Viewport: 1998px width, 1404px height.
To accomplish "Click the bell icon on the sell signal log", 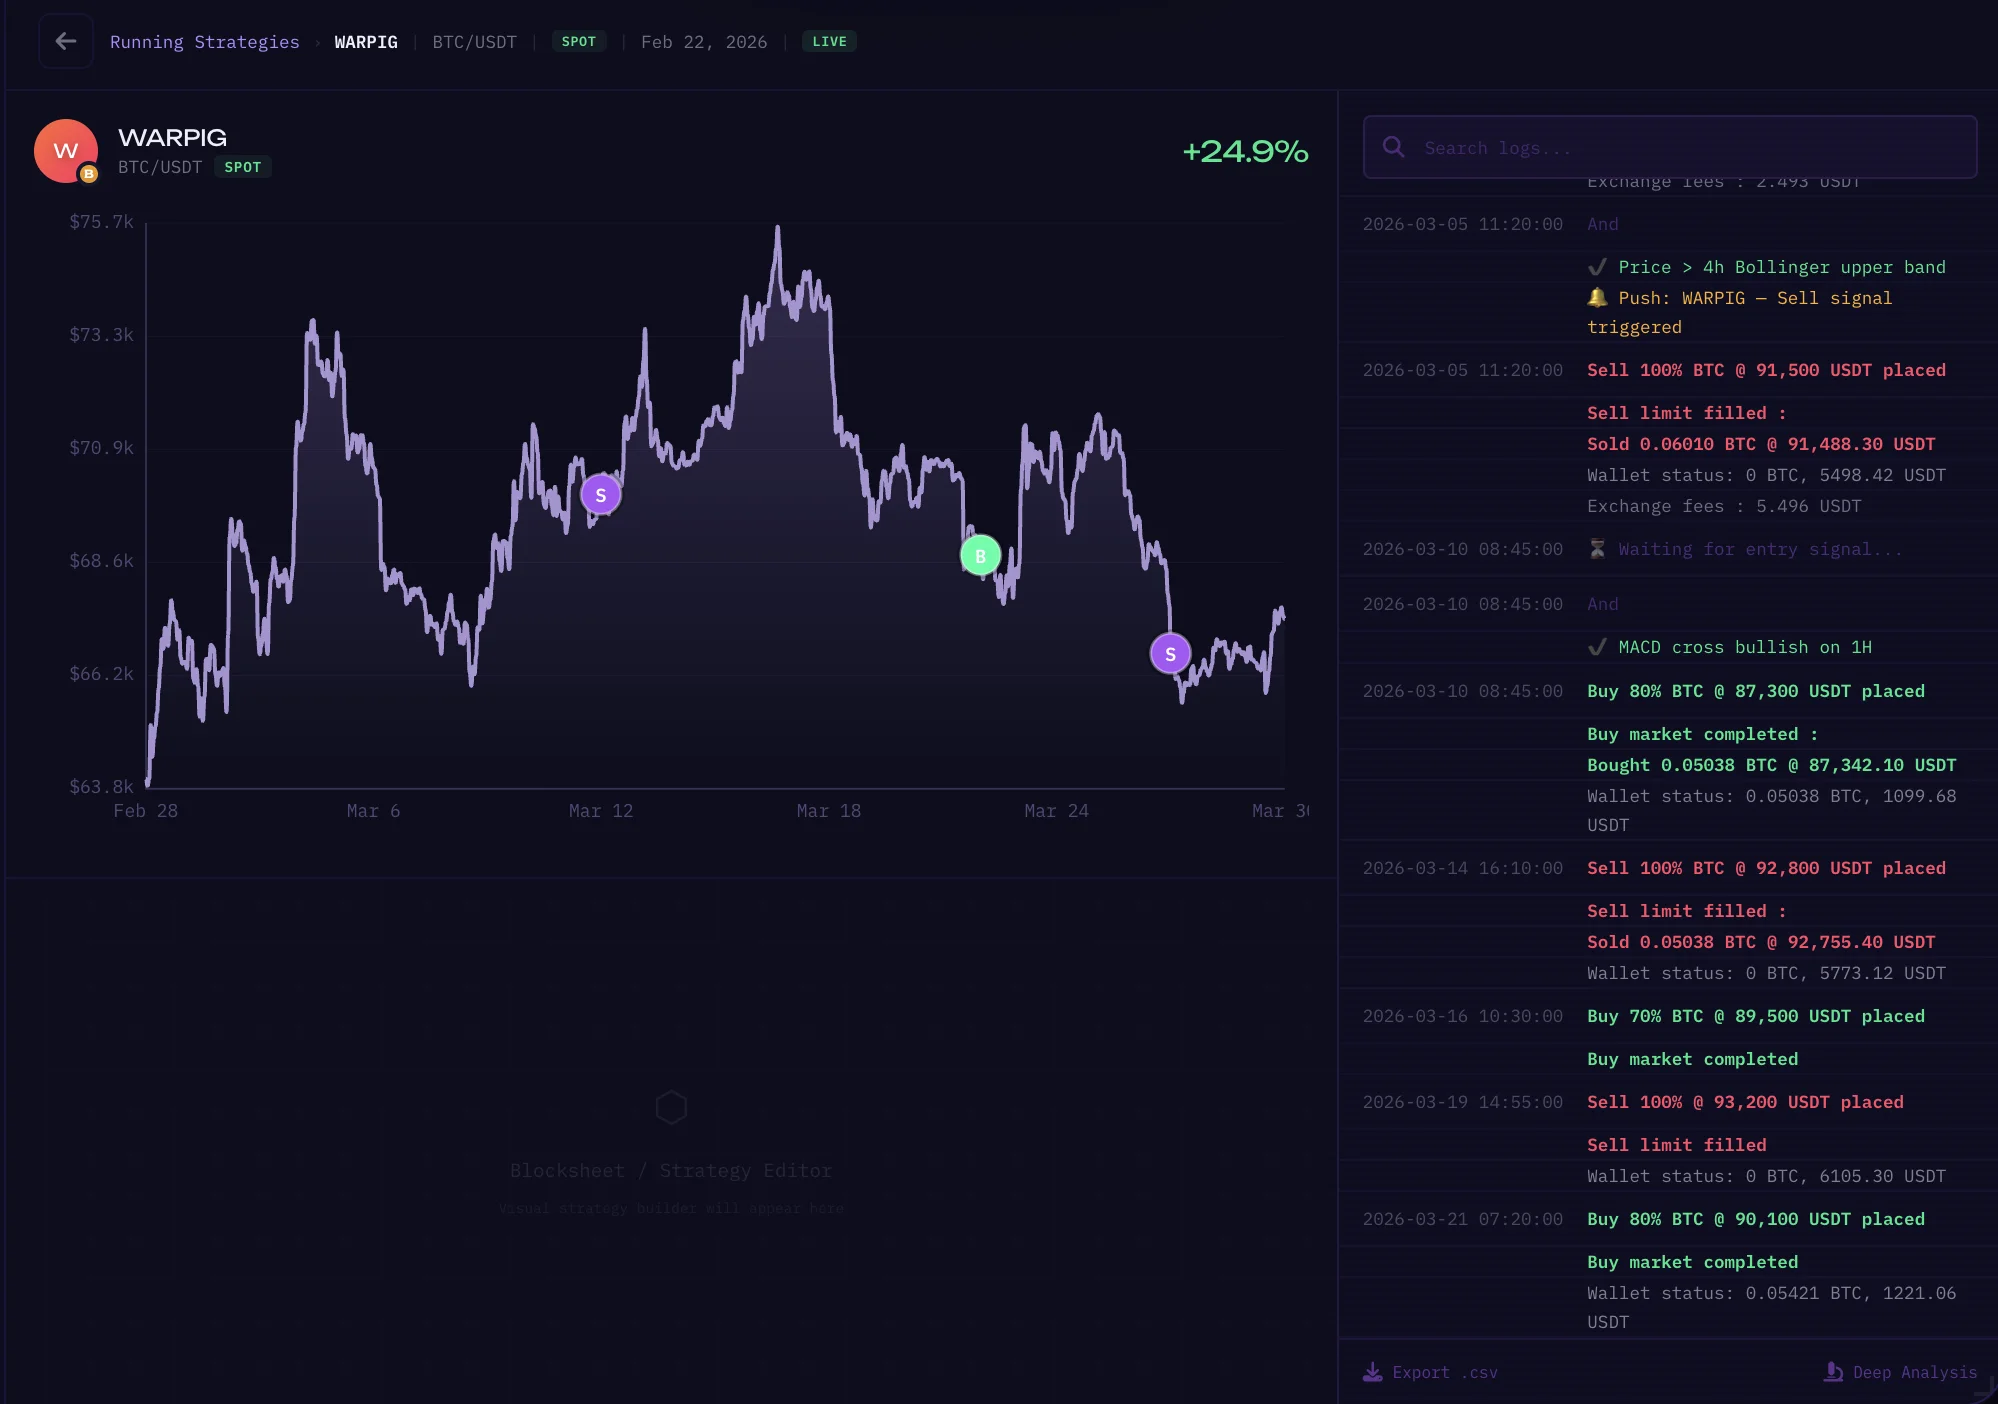I will click(x=1596, y=297).
